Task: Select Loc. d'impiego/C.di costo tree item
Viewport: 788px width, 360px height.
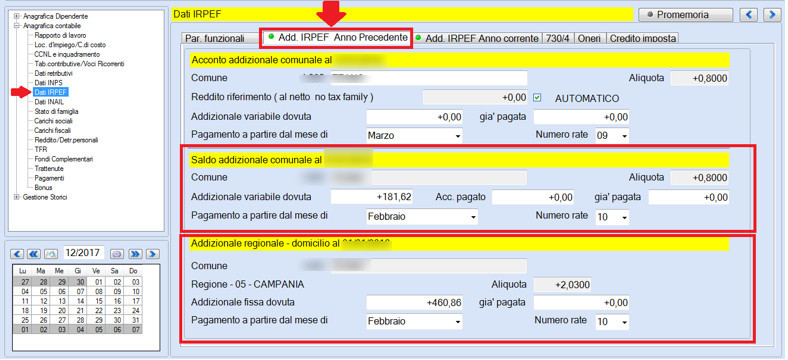Action: tap(70, 45)
